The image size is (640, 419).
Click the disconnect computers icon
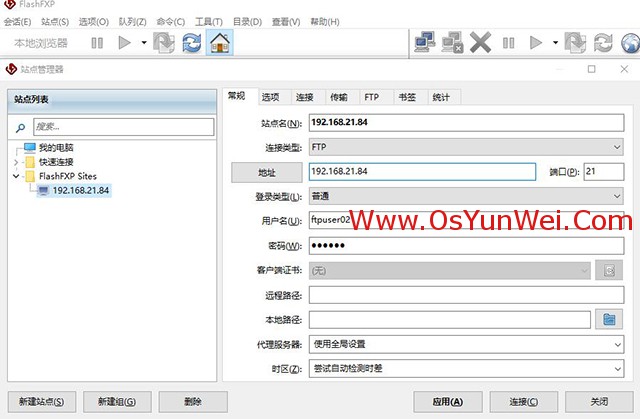point(452,42)
